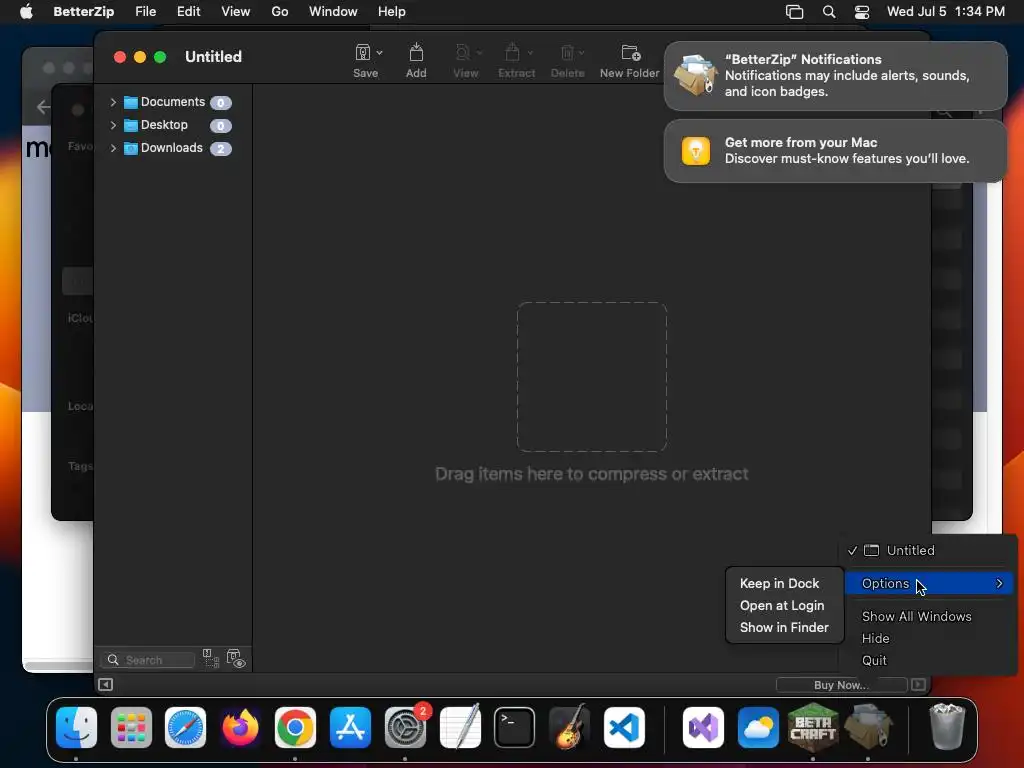Click the dashed drop zone box
This screenshot has width=1024, height=768.
592,377
